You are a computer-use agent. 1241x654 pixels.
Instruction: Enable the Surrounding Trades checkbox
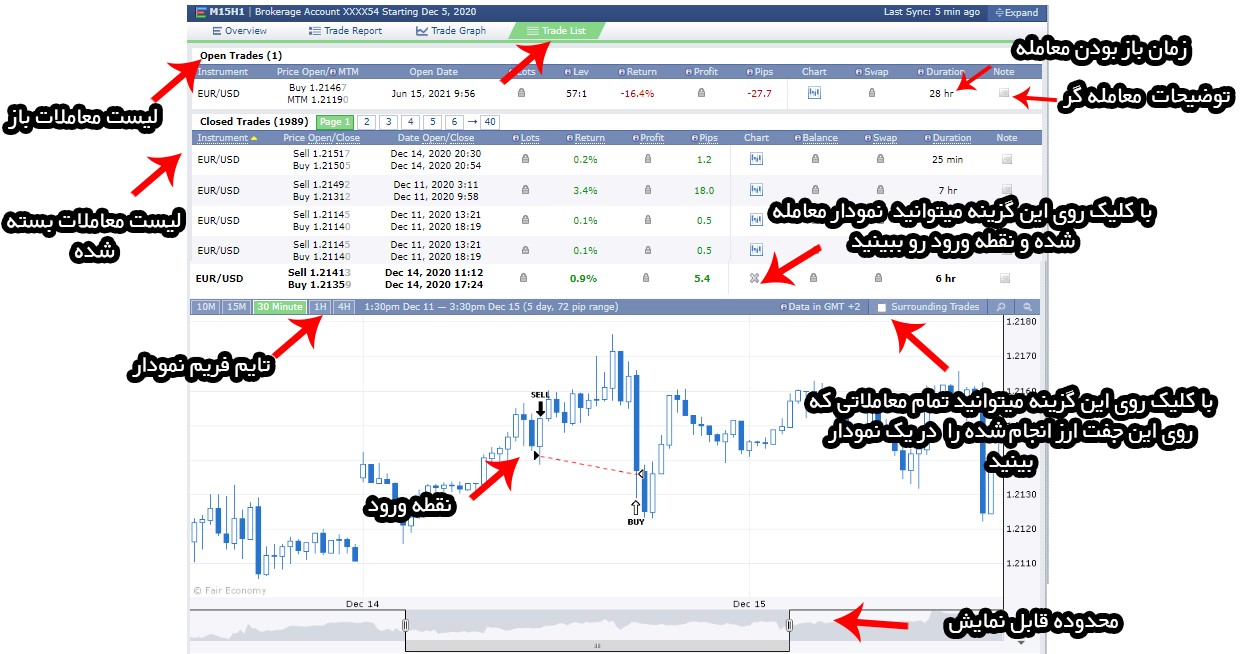click(x=881, y=308)
